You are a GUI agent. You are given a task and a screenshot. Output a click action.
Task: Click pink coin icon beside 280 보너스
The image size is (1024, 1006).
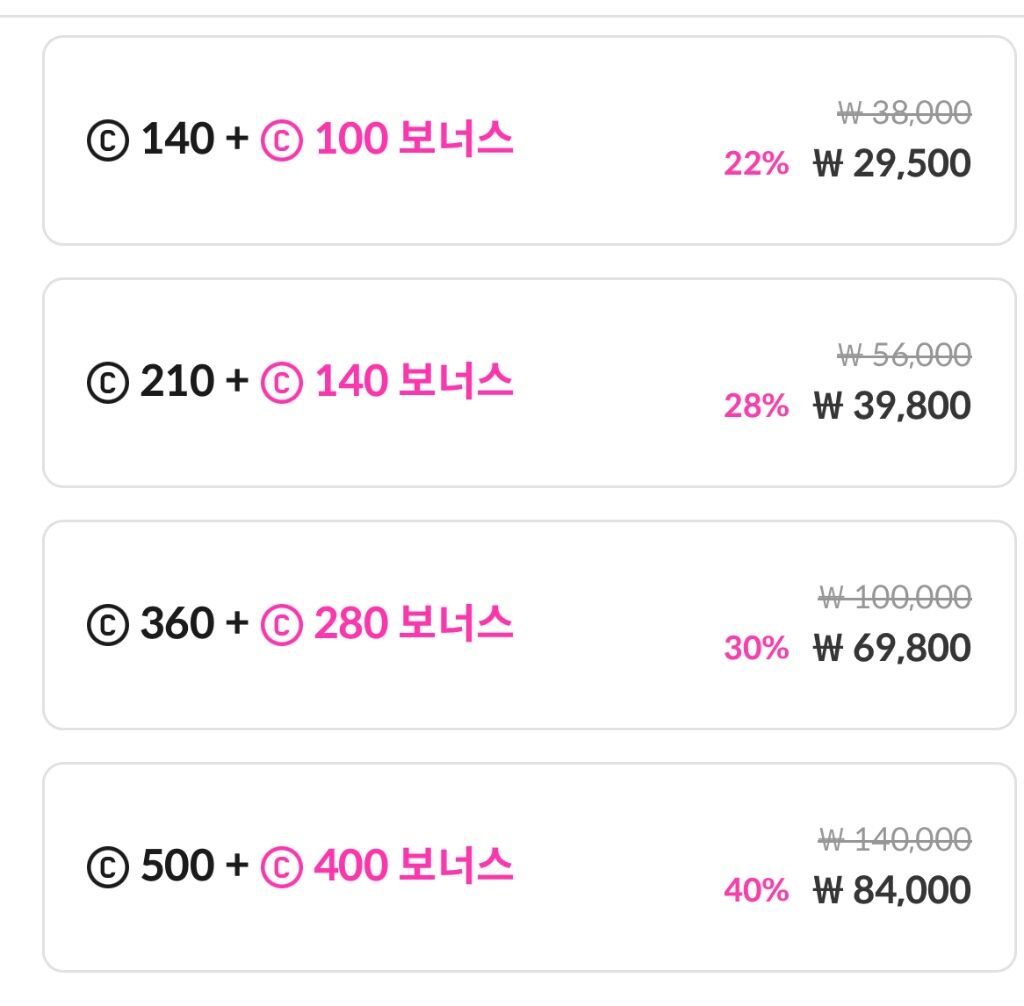click(x=281, y=625)
